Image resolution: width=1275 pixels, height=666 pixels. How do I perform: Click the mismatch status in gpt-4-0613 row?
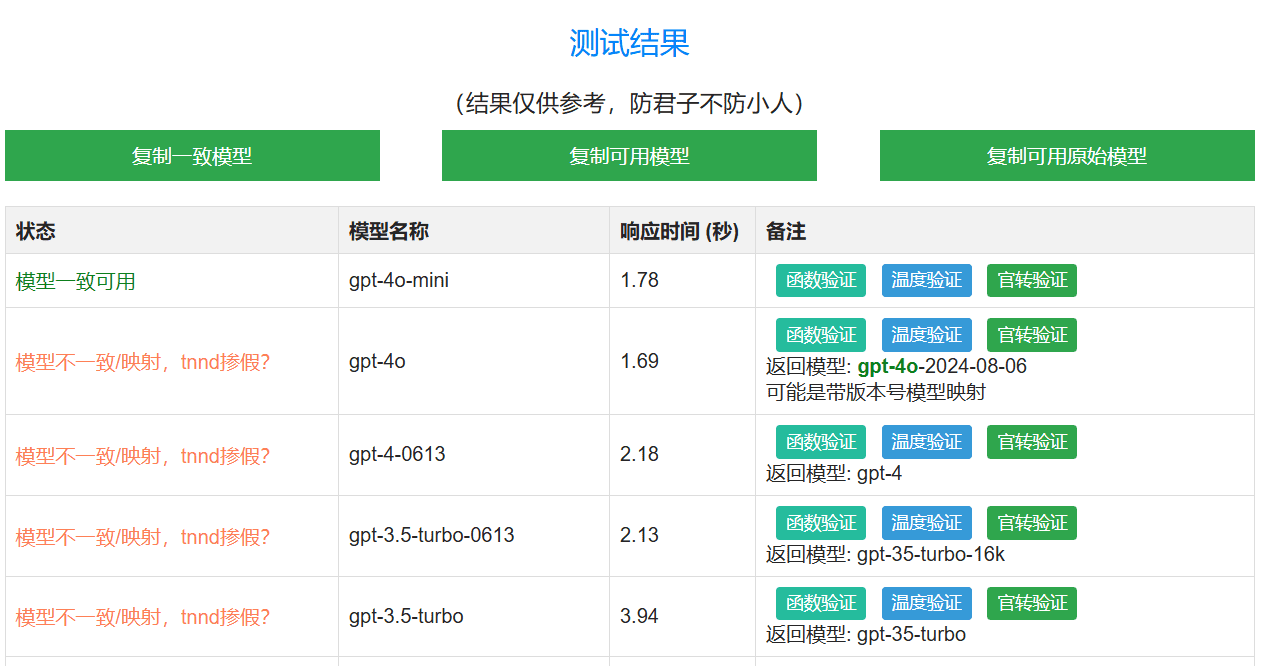[x=143, y=456]
